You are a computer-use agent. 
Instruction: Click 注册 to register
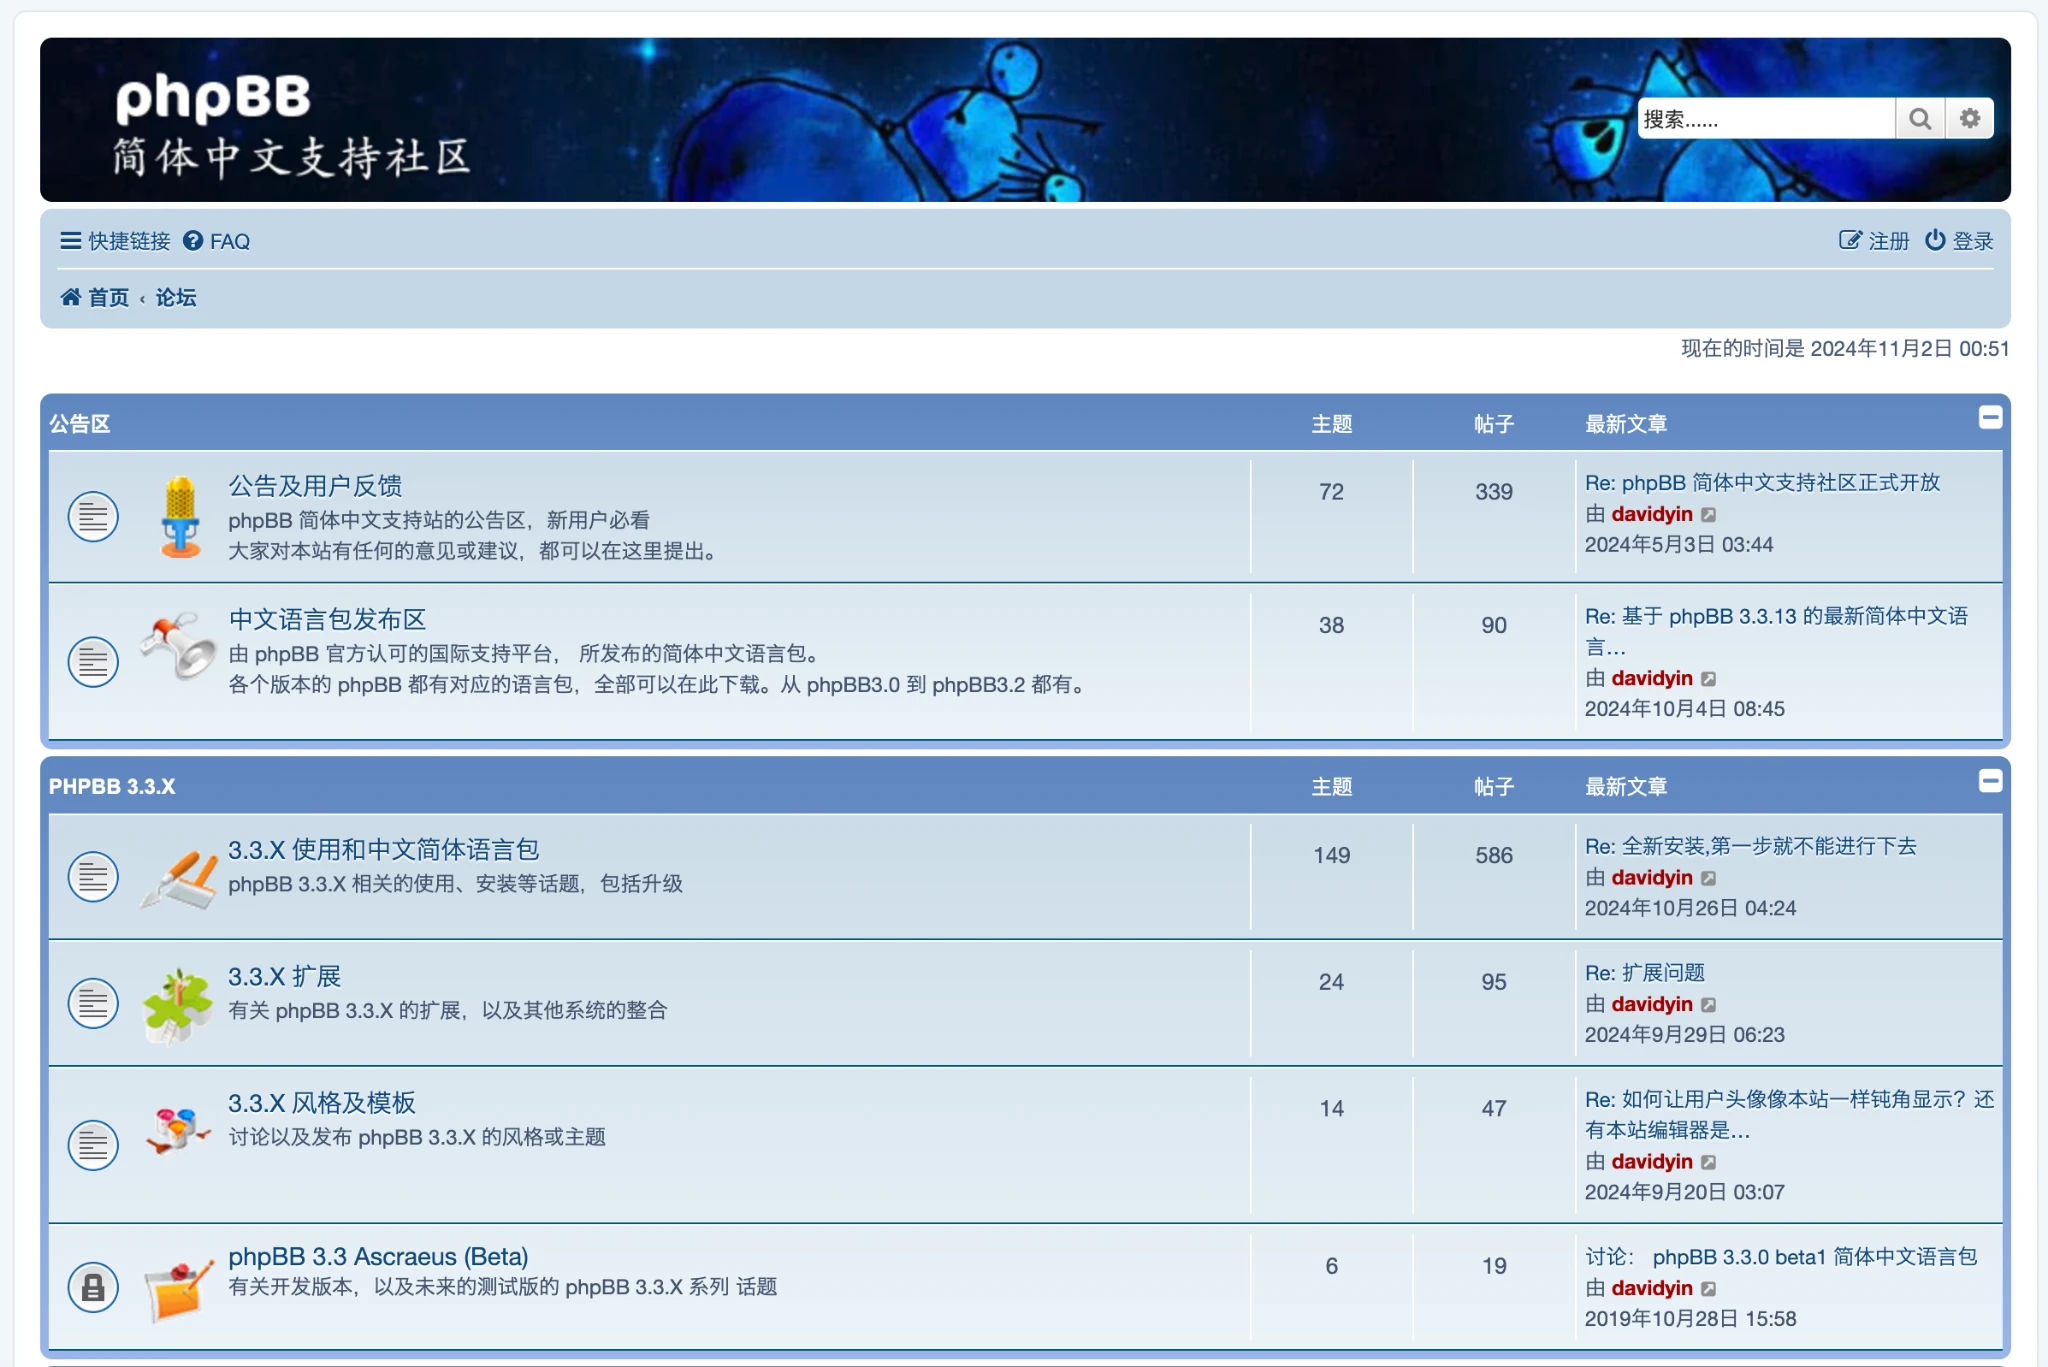click(1874, 241)
